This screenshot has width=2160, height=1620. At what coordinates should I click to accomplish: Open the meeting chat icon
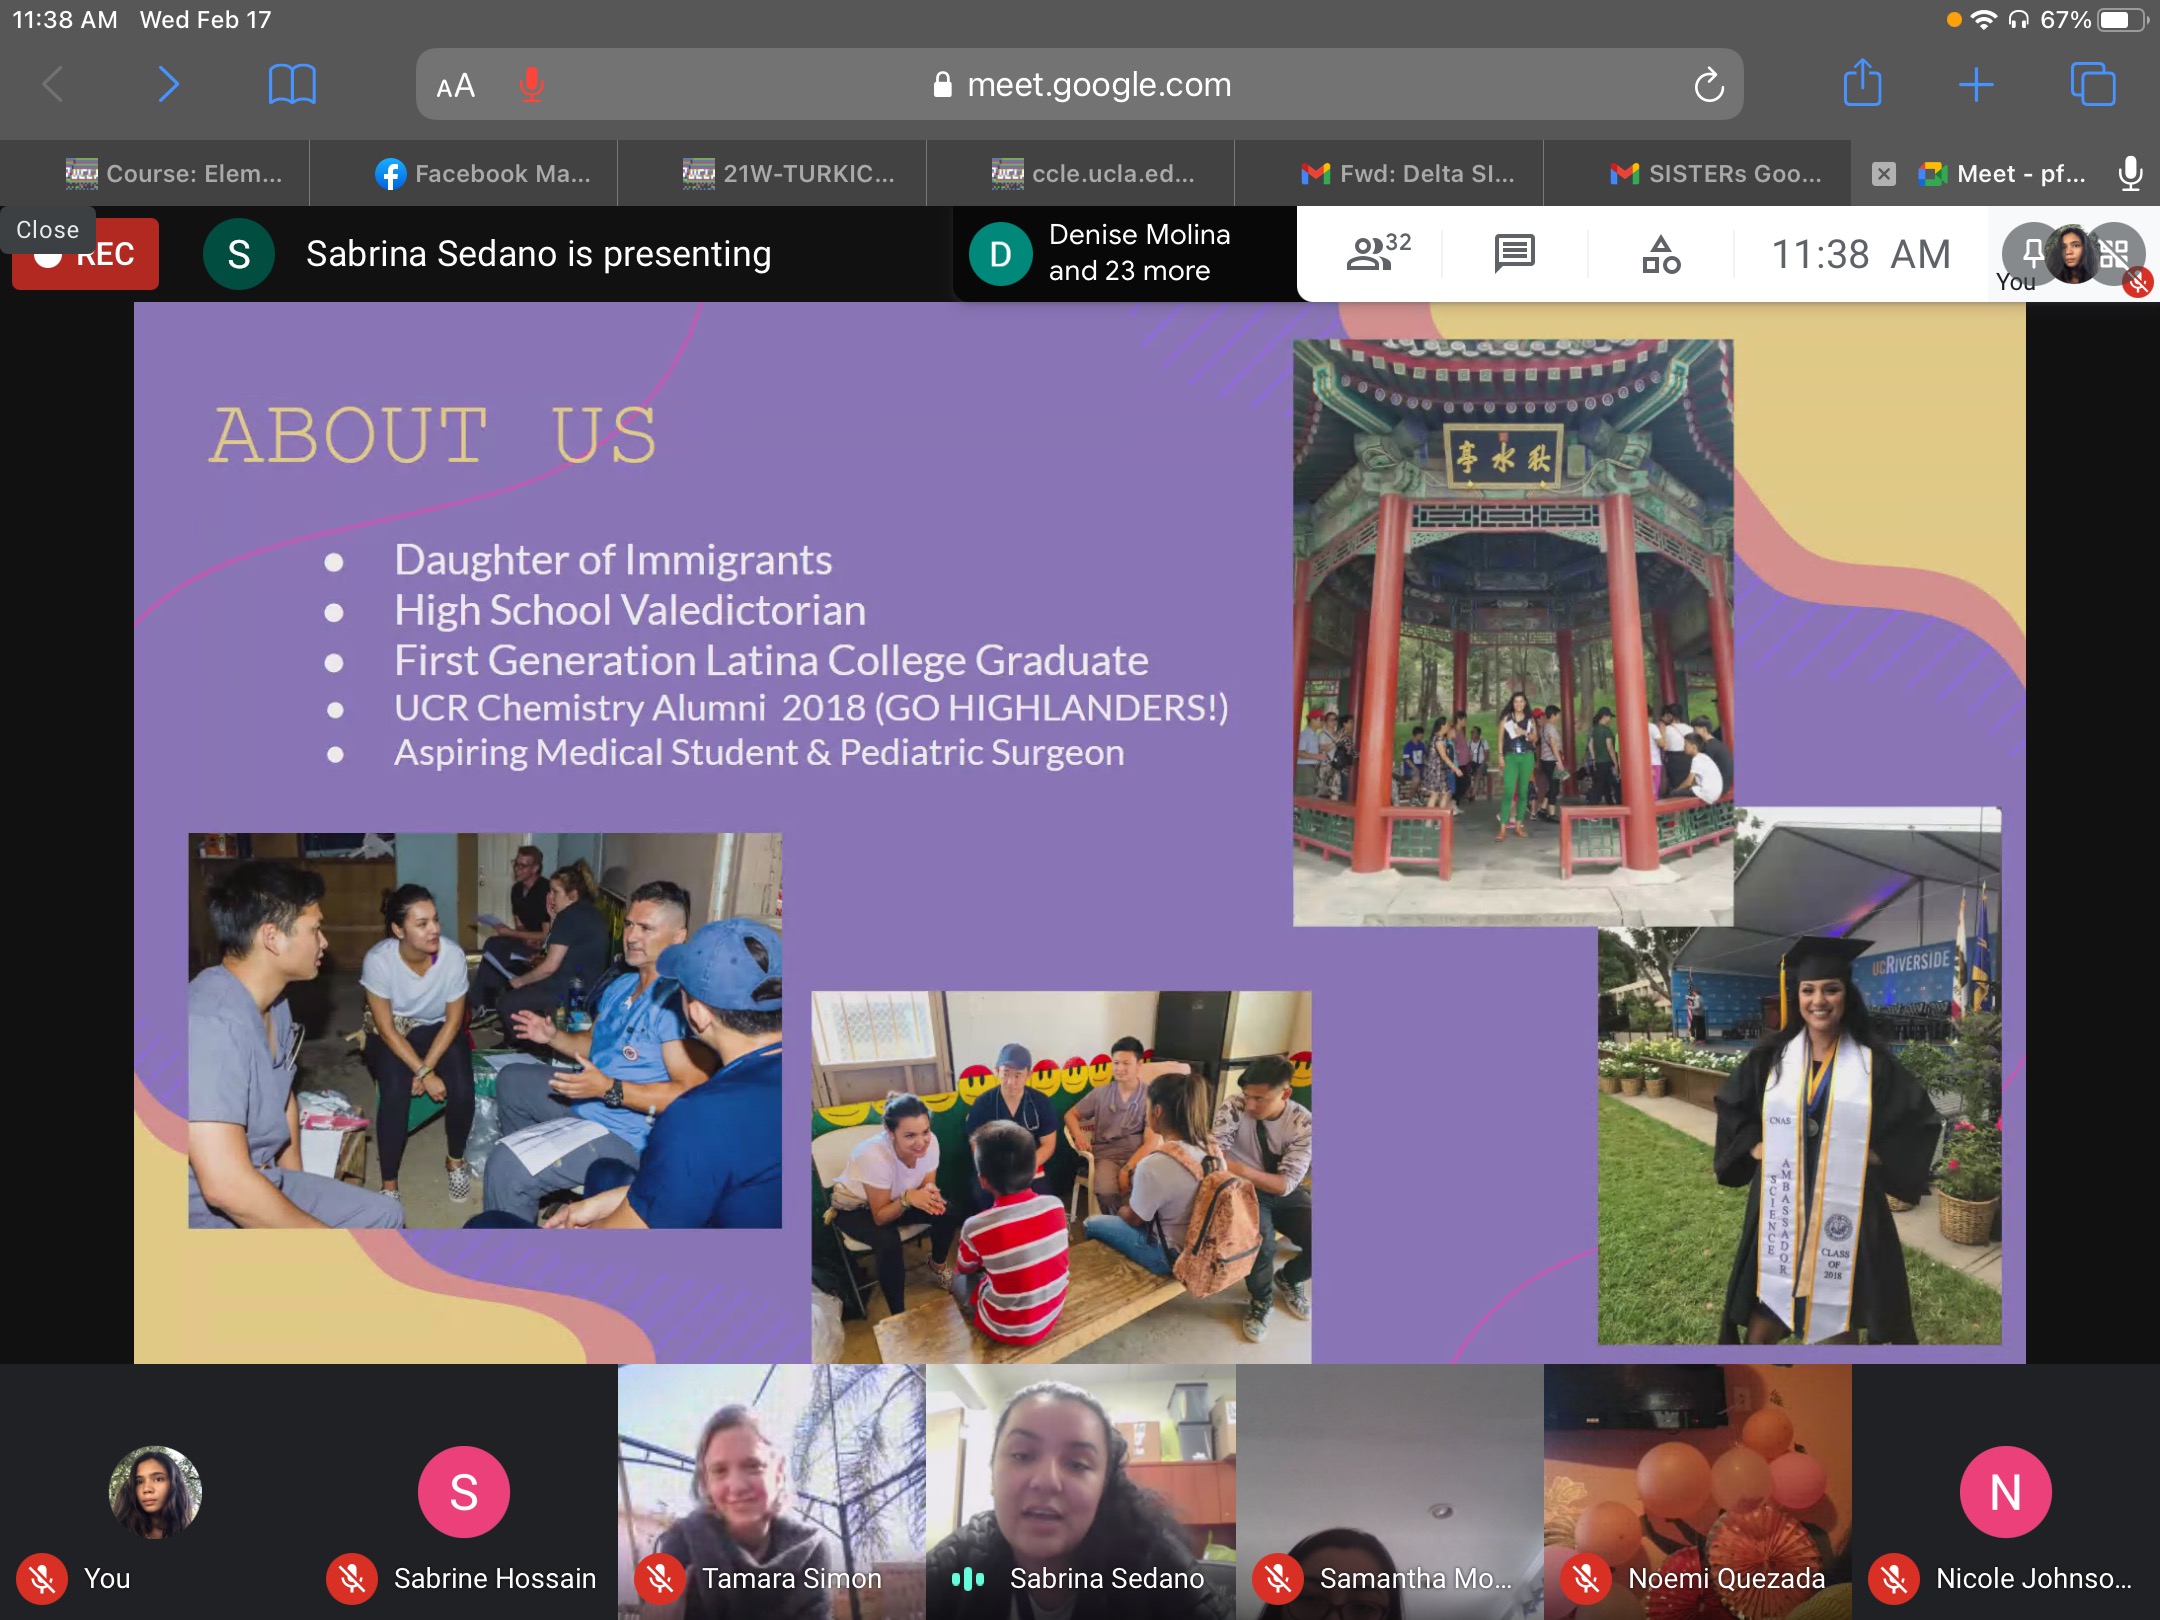[1514, 253]
